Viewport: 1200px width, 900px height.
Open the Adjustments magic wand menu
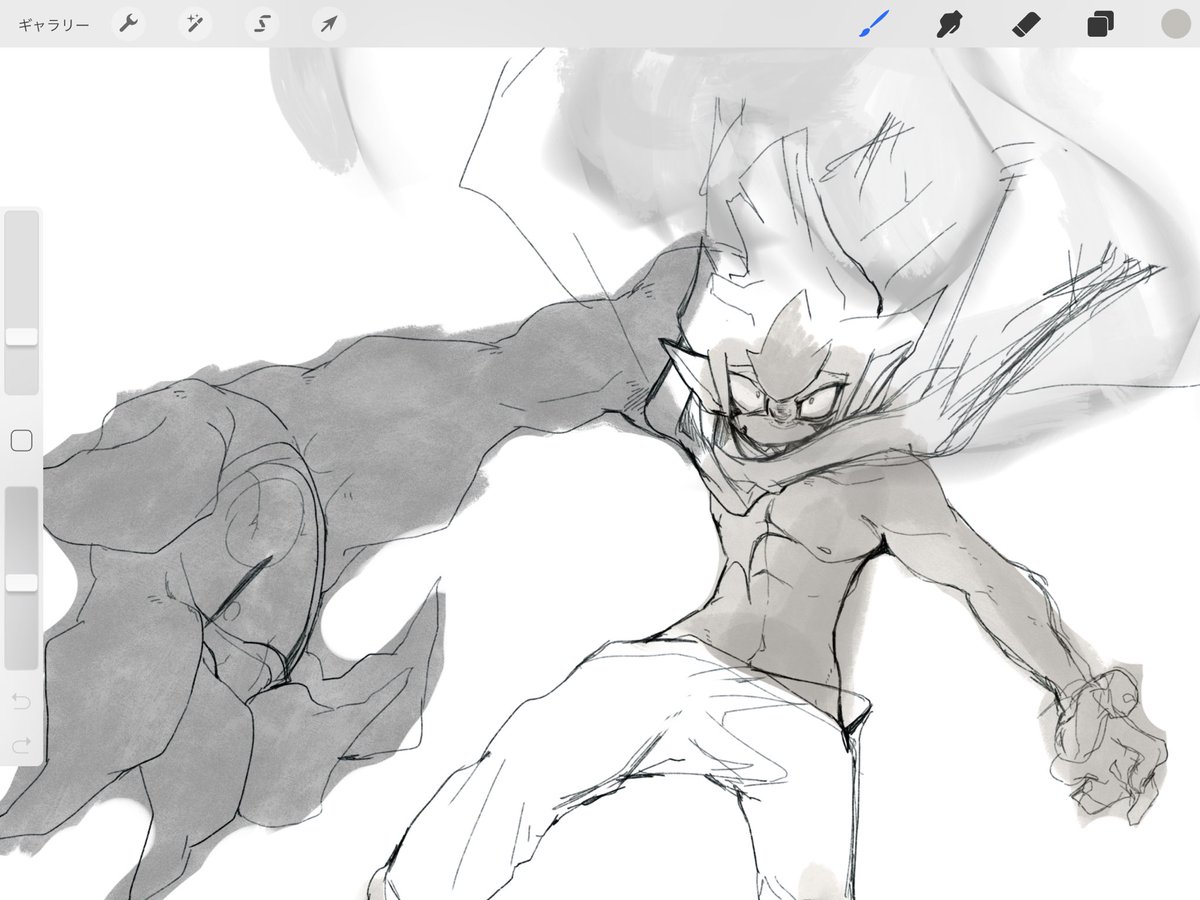tap(194, 24)
